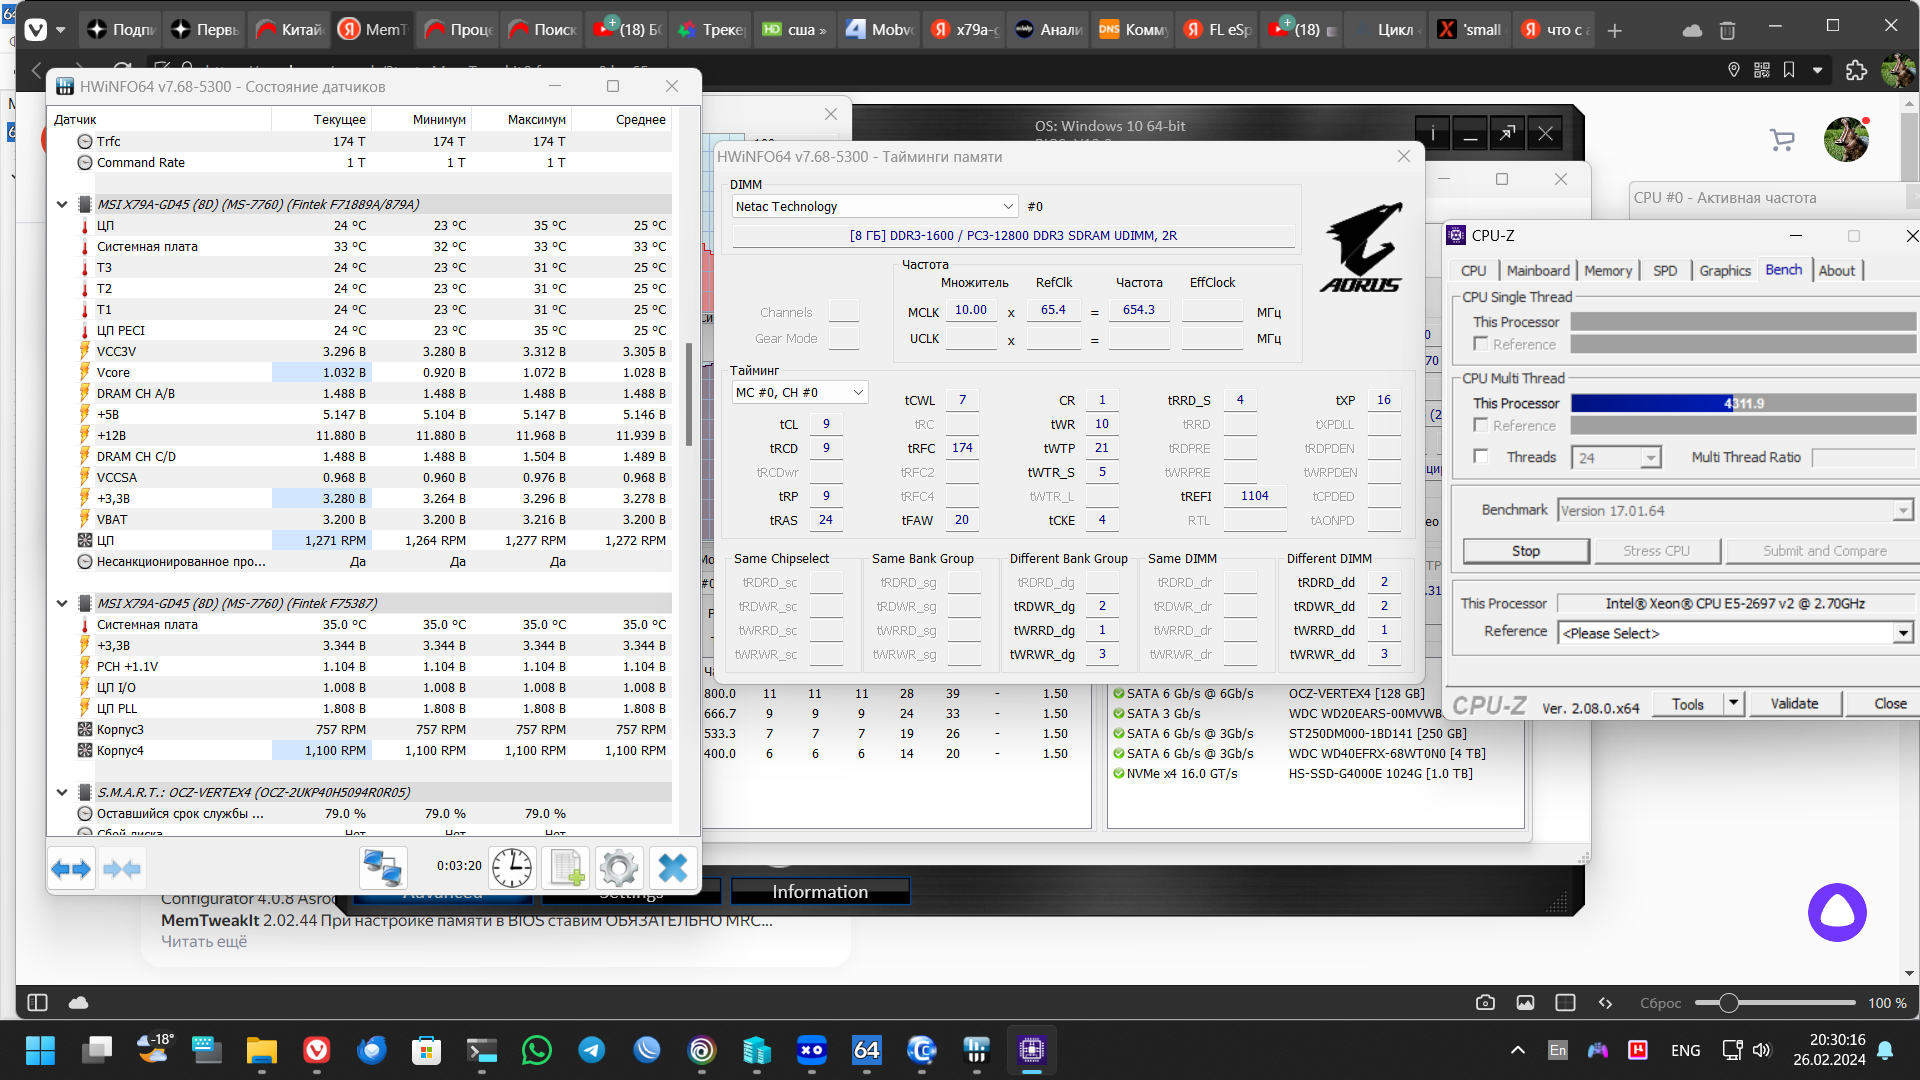
Task: Reset sensor clock timer icon
Action: tap(512, 868)
